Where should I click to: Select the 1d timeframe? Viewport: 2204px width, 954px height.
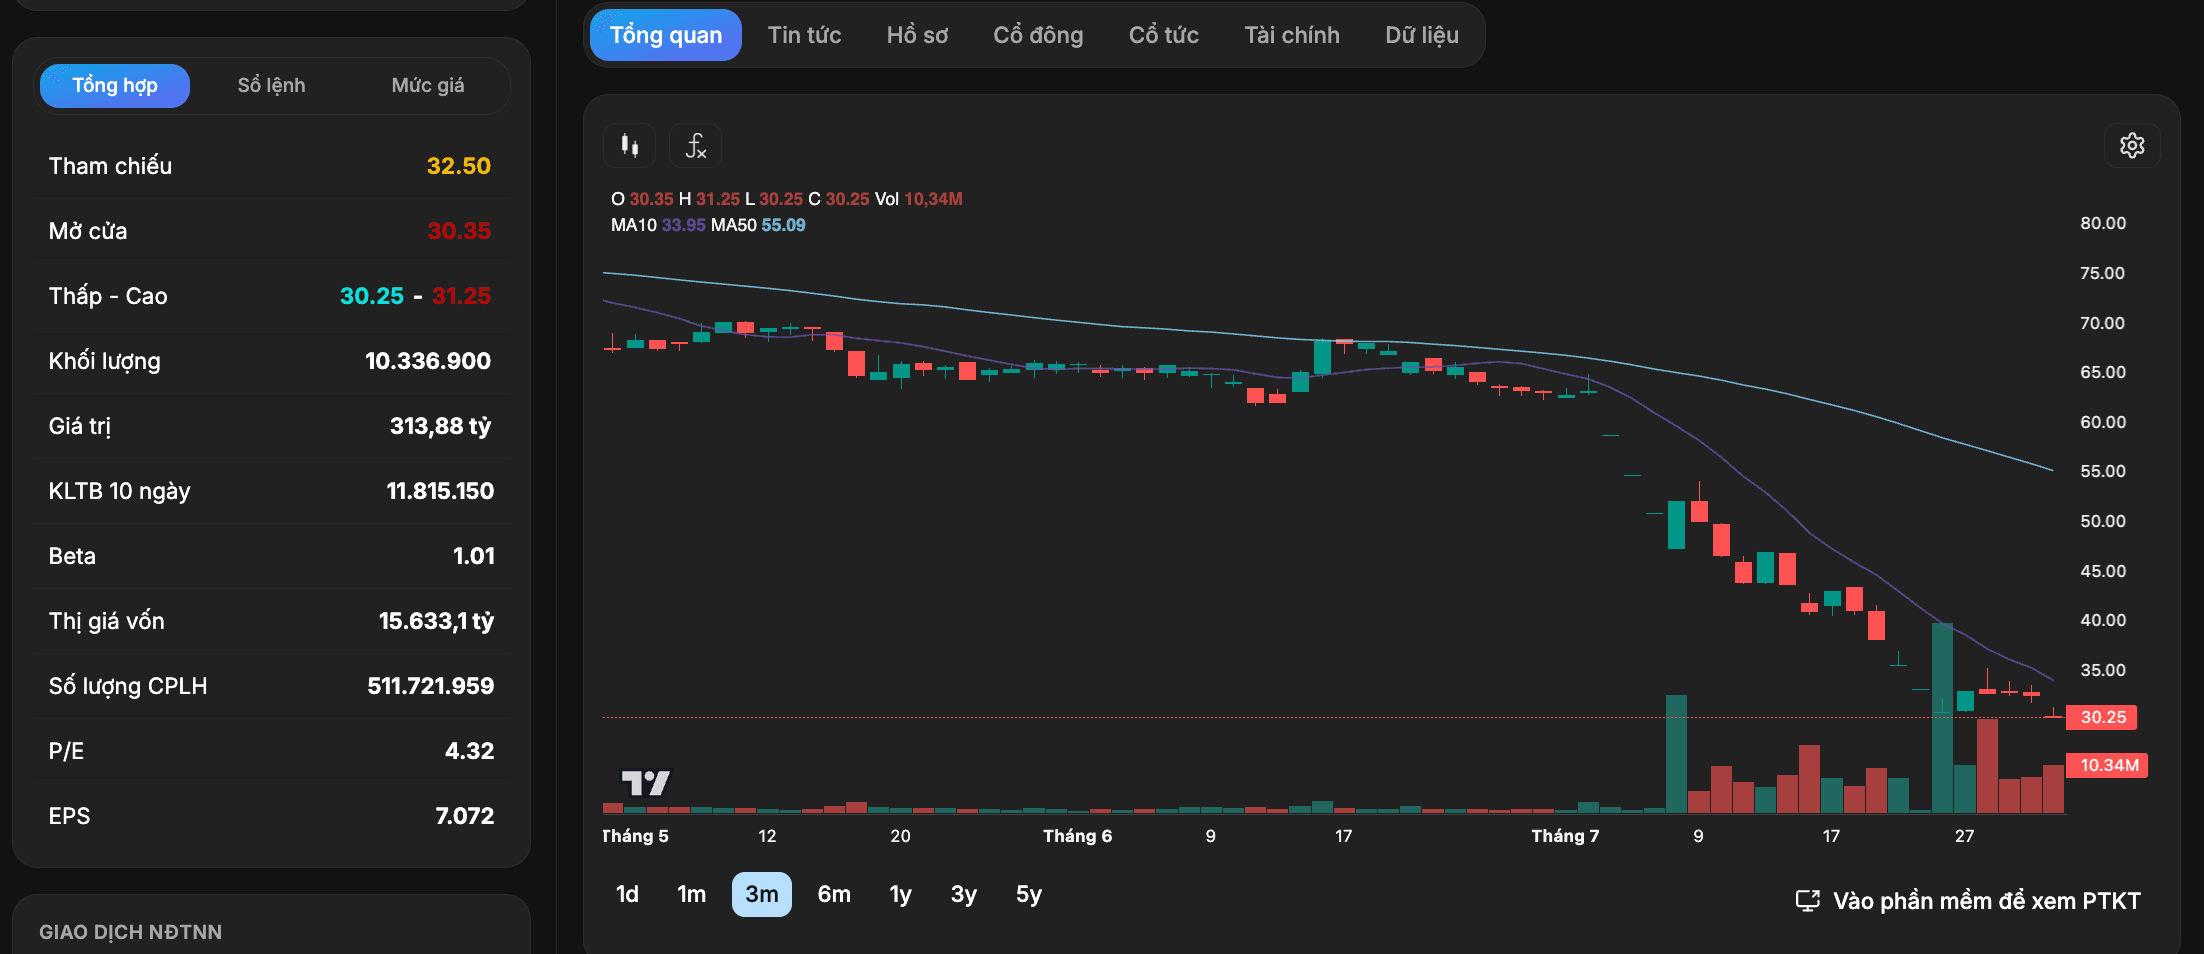[x=627, y=894]
